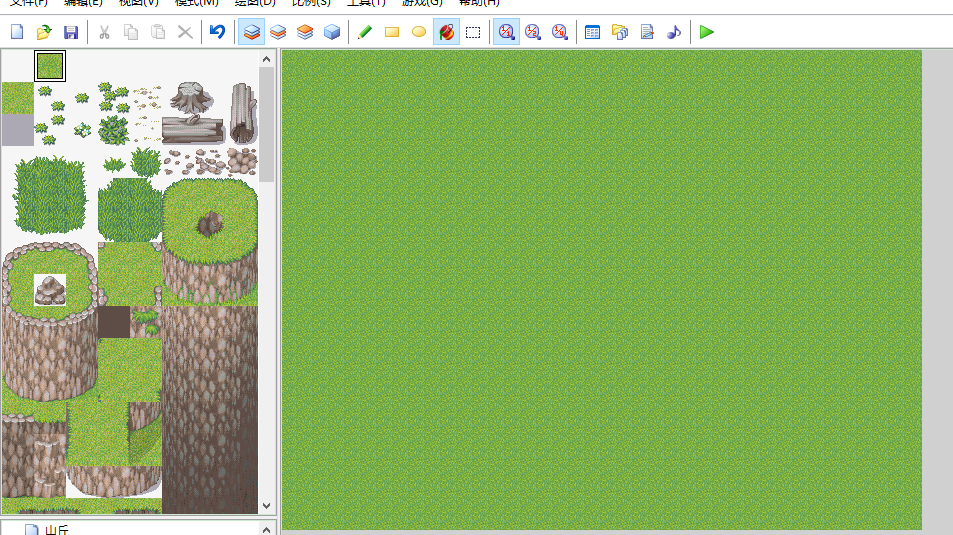Click the tileset palette scroll-up arrow
Screen dimensions: 953x535
point(266,59)
